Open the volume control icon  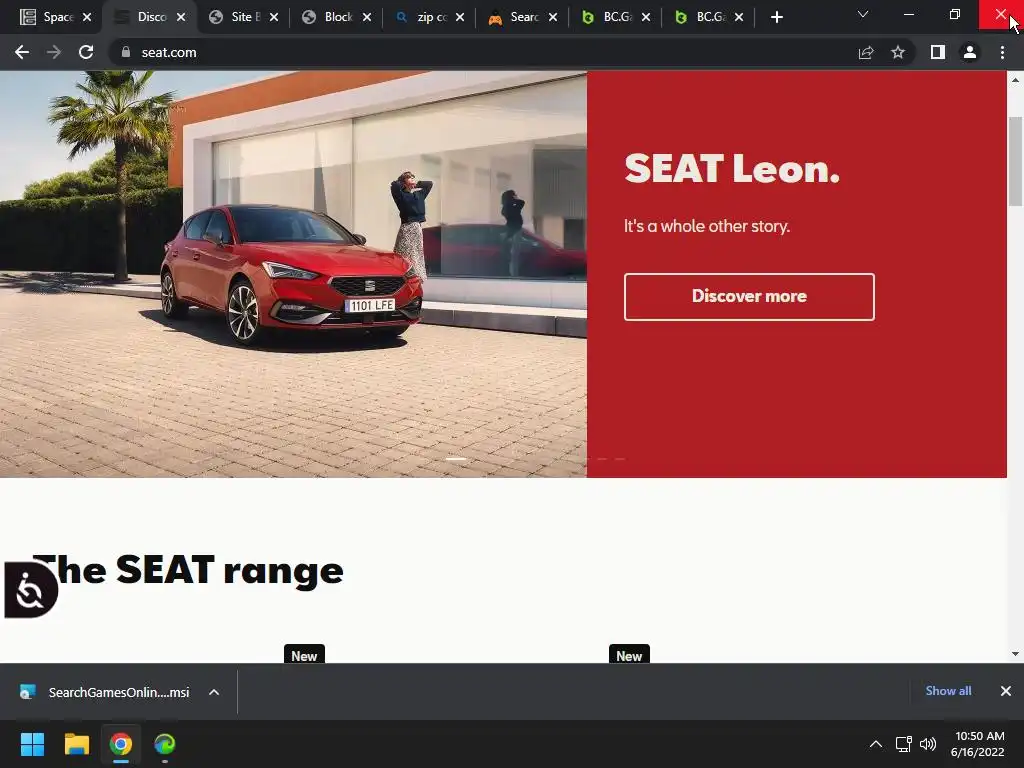928,744
